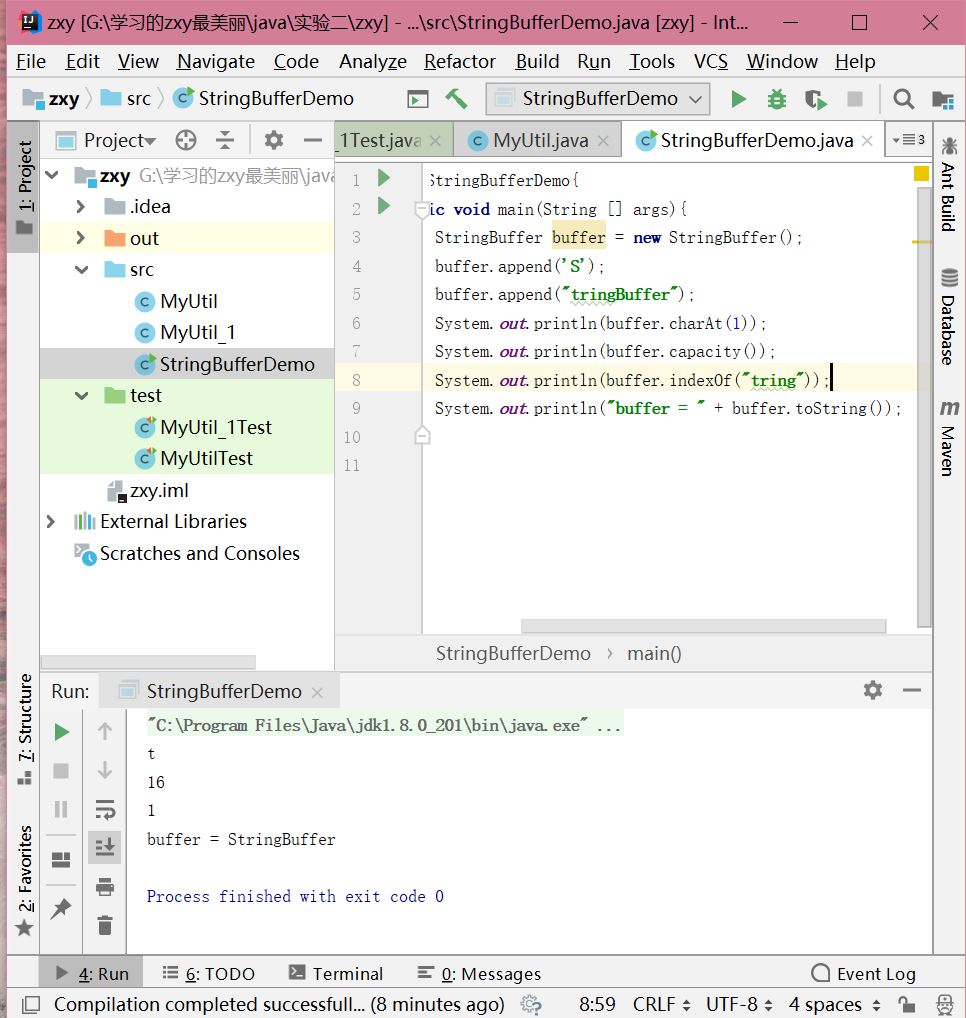Hide the Project panel with minus icon

312,140
